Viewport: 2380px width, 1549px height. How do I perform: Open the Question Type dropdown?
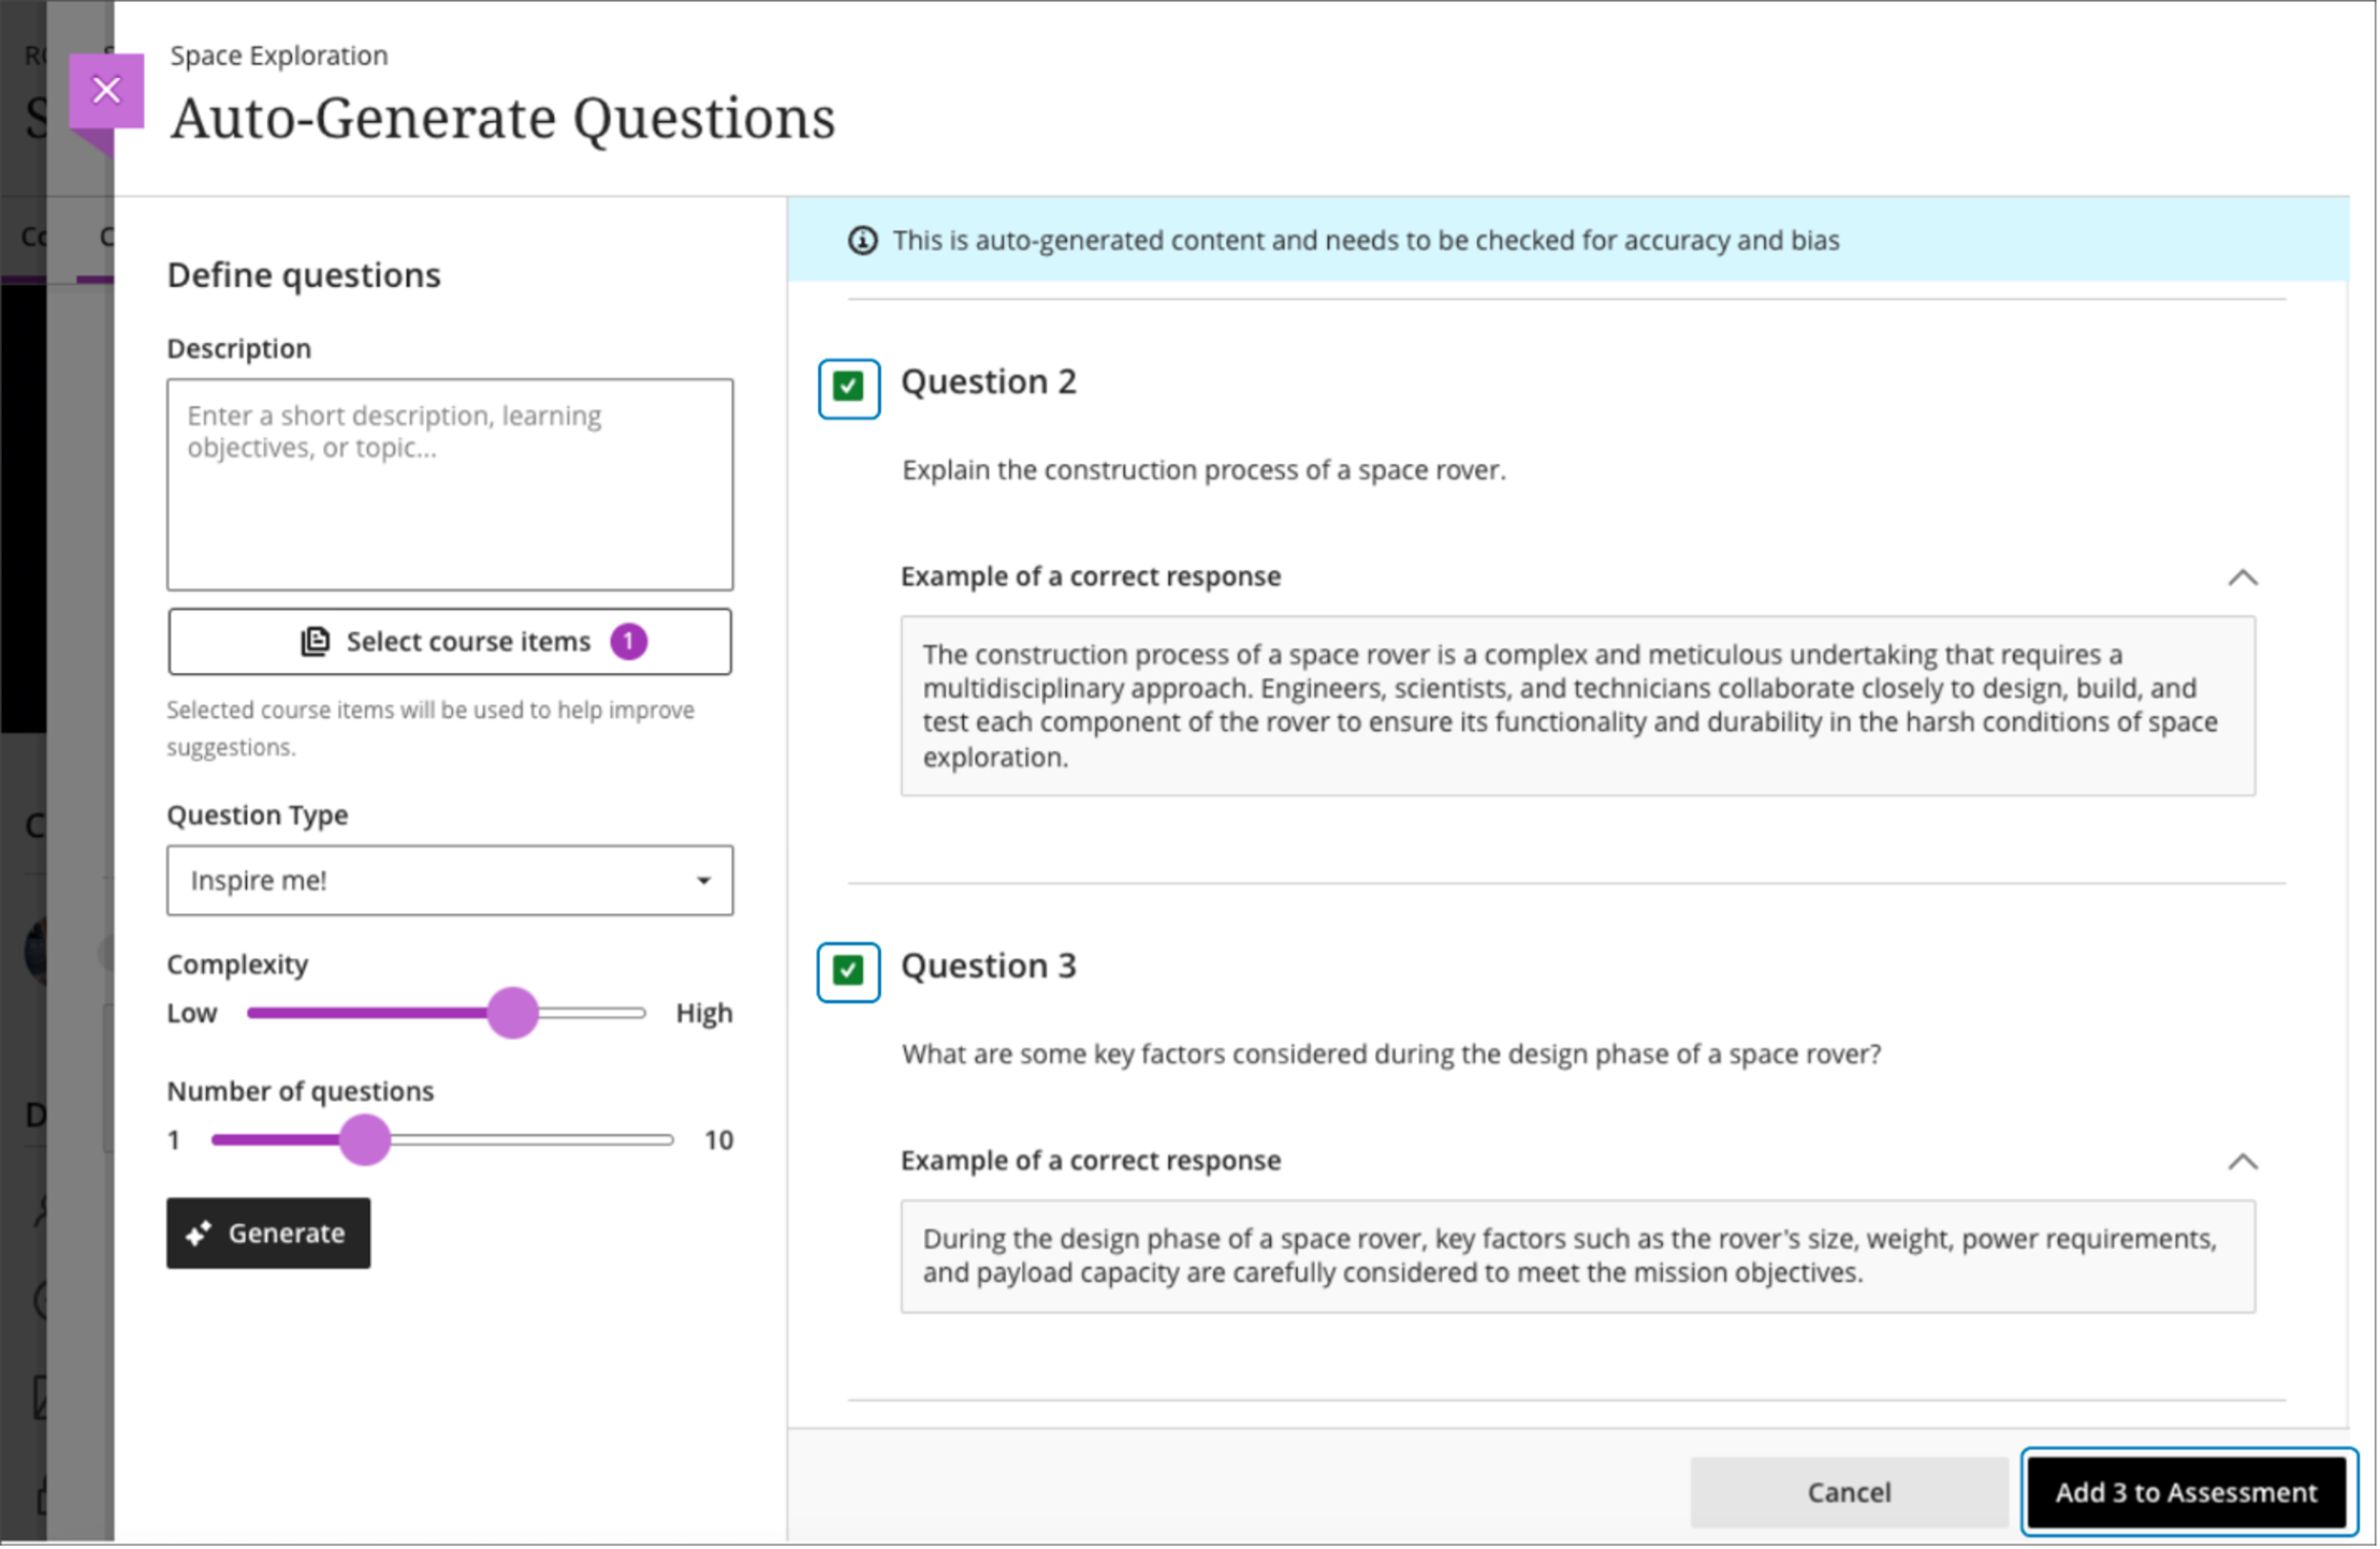tap(449, 880)
